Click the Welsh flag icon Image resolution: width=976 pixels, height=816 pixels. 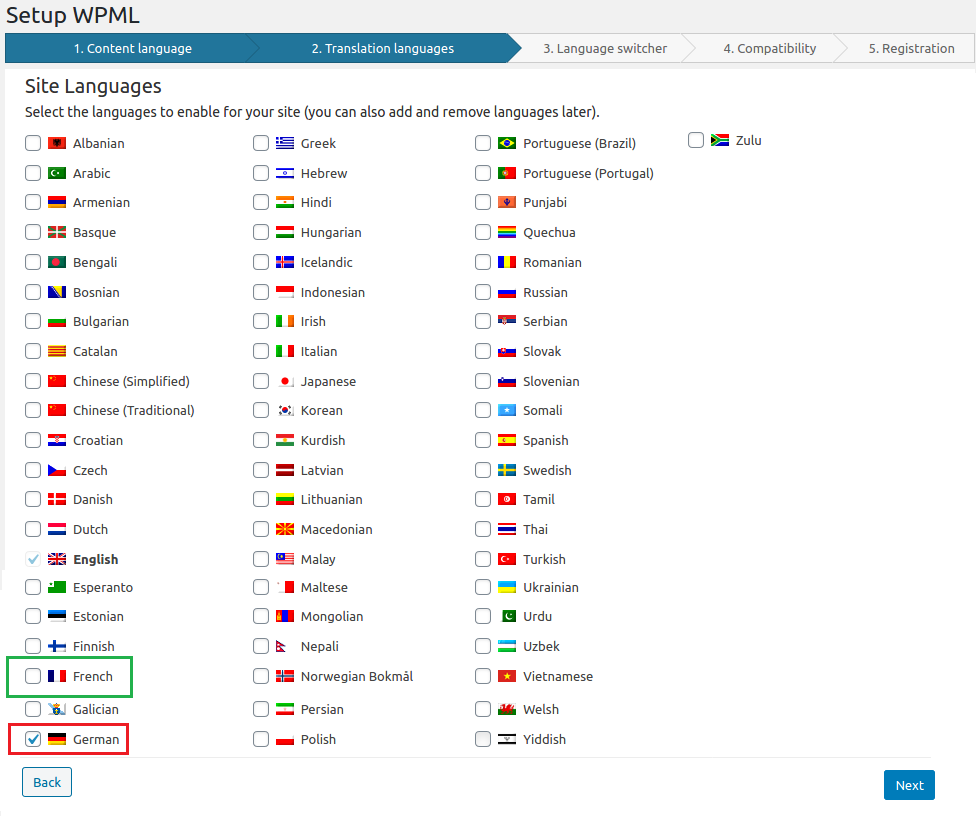508,710
